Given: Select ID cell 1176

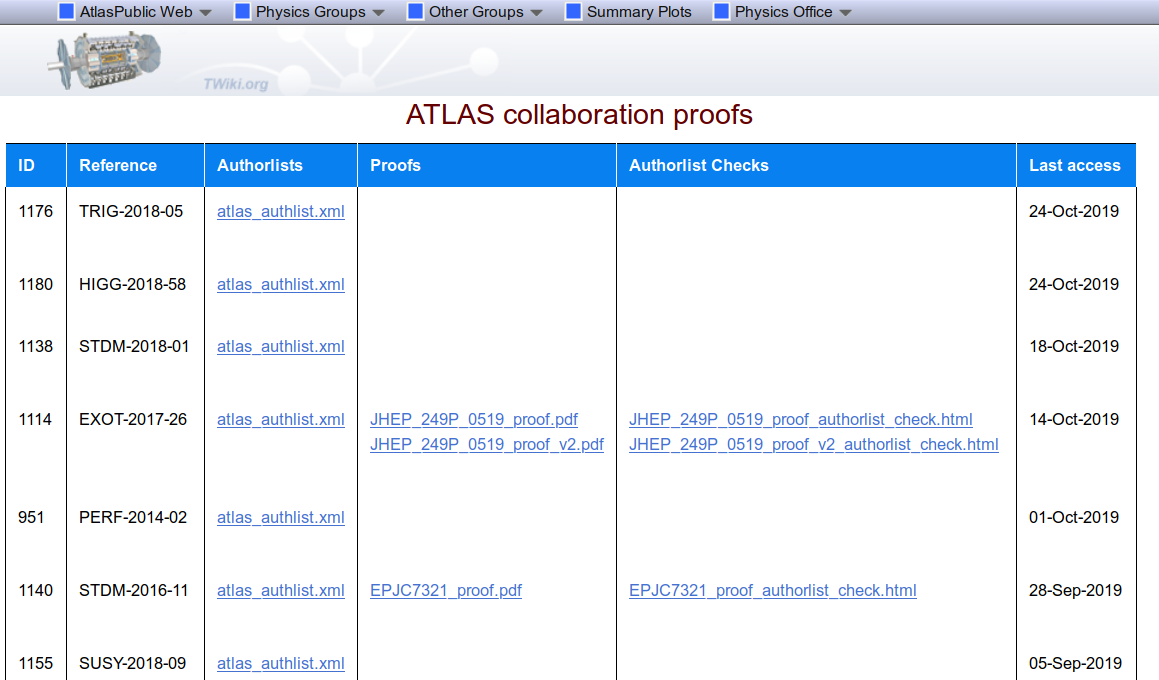Looking at the screenshot, I should (35, 211).
